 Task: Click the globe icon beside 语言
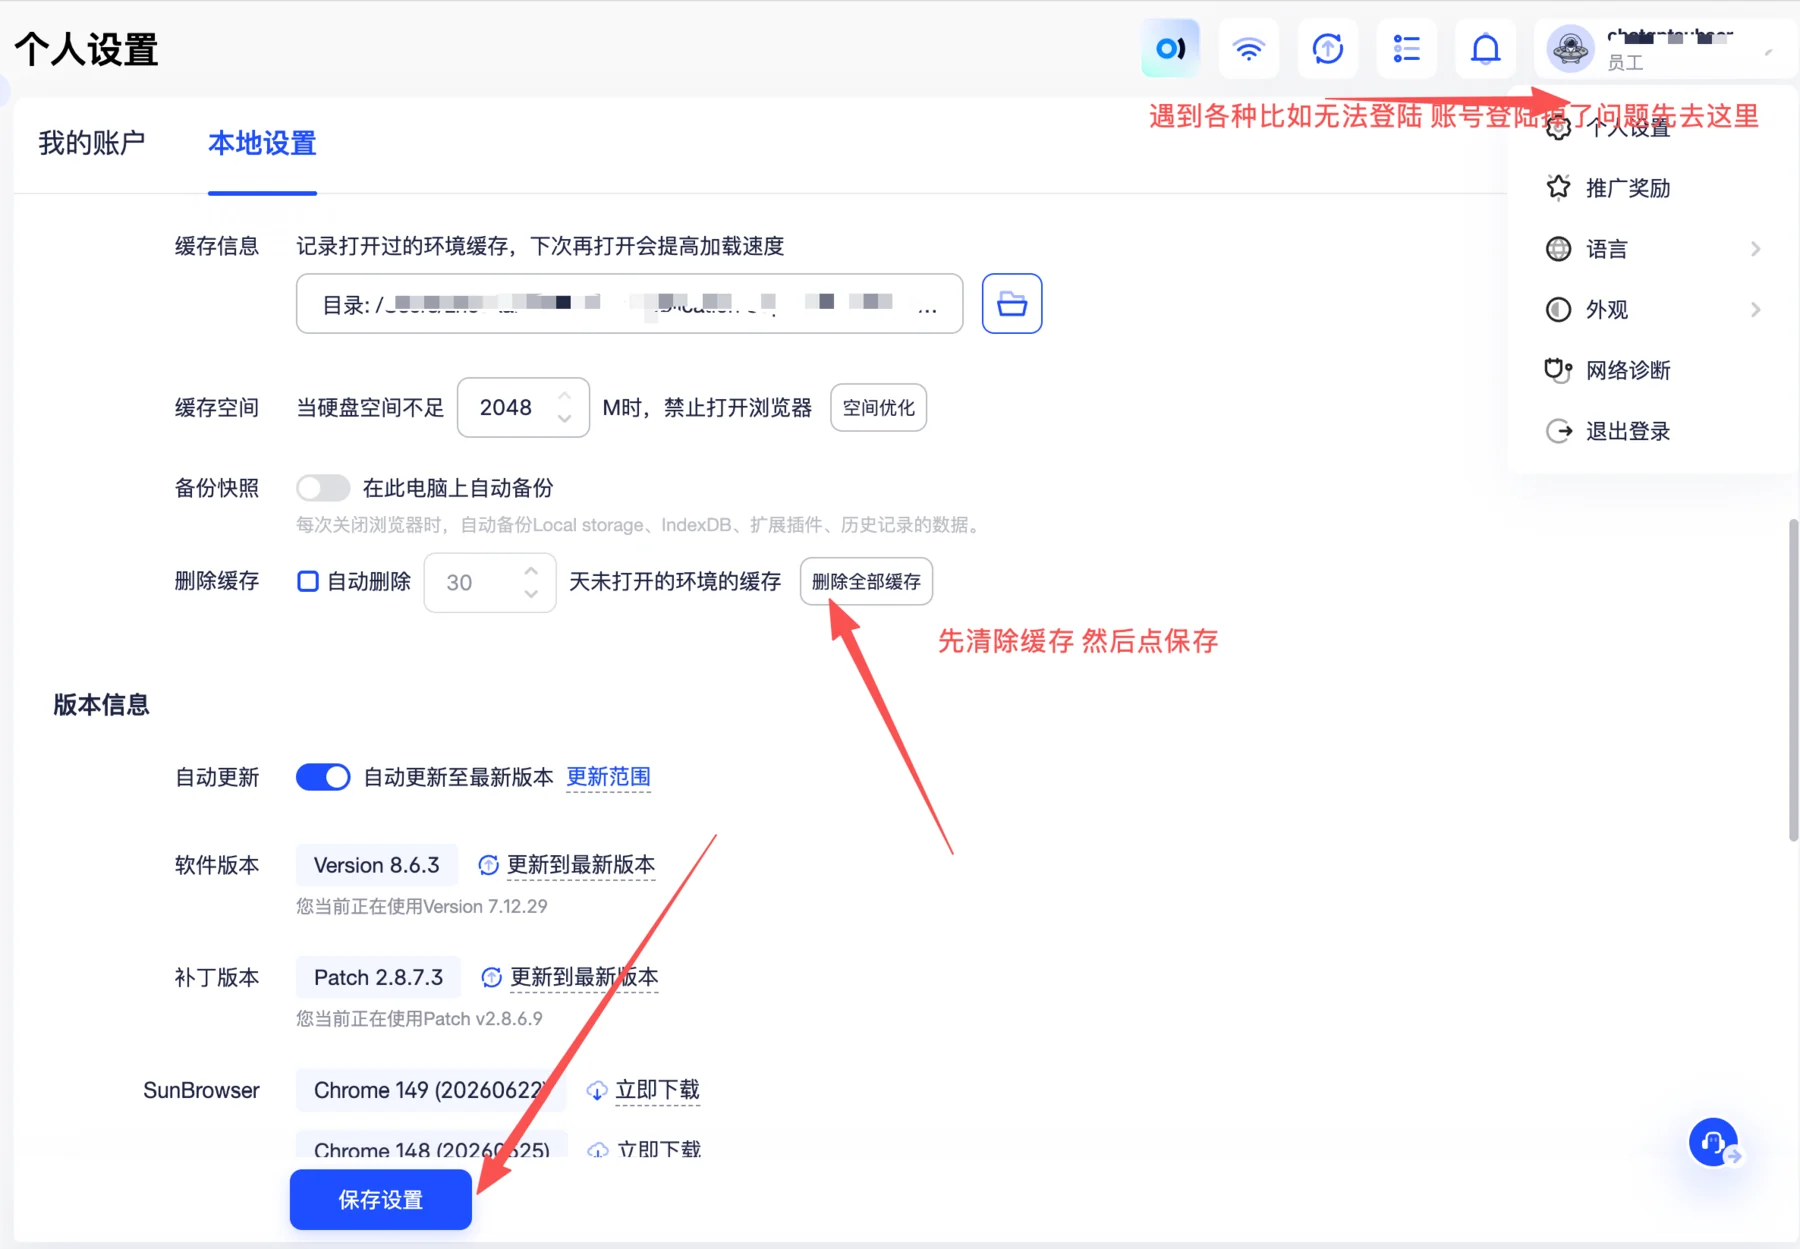coord(1558,248)
